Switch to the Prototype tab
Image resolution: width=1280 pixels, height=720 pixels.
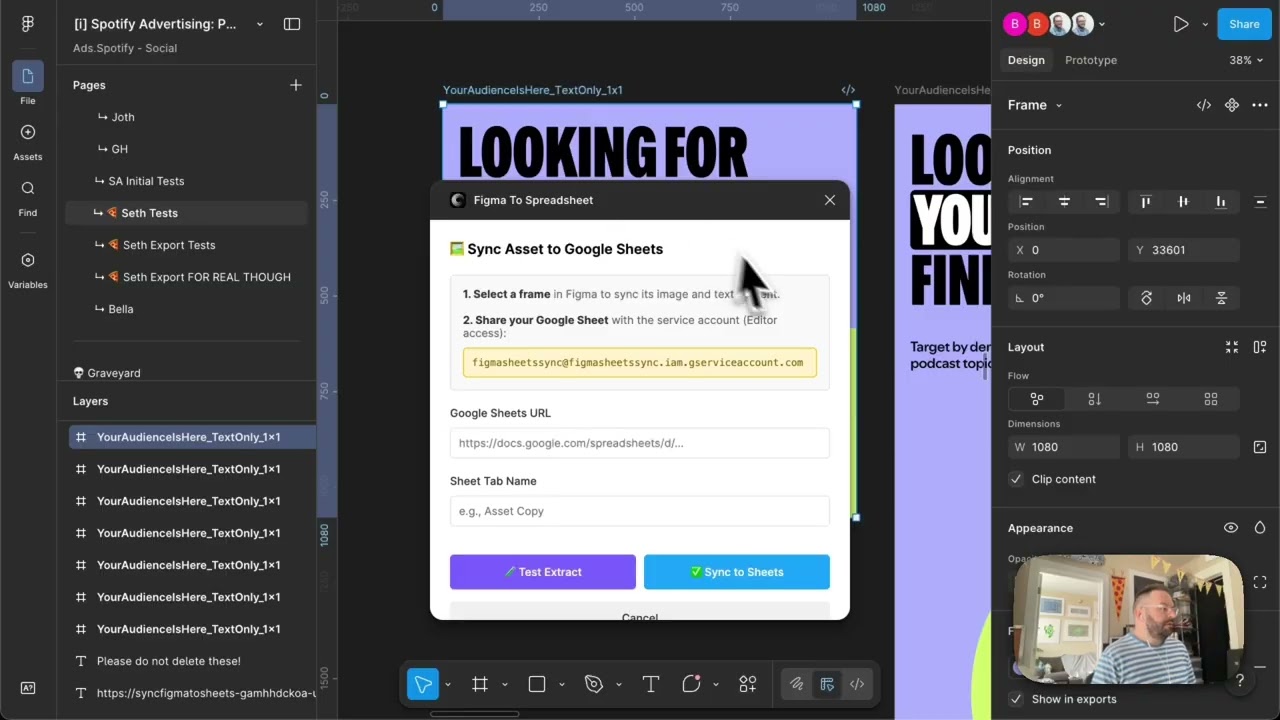coord(1091,60)
